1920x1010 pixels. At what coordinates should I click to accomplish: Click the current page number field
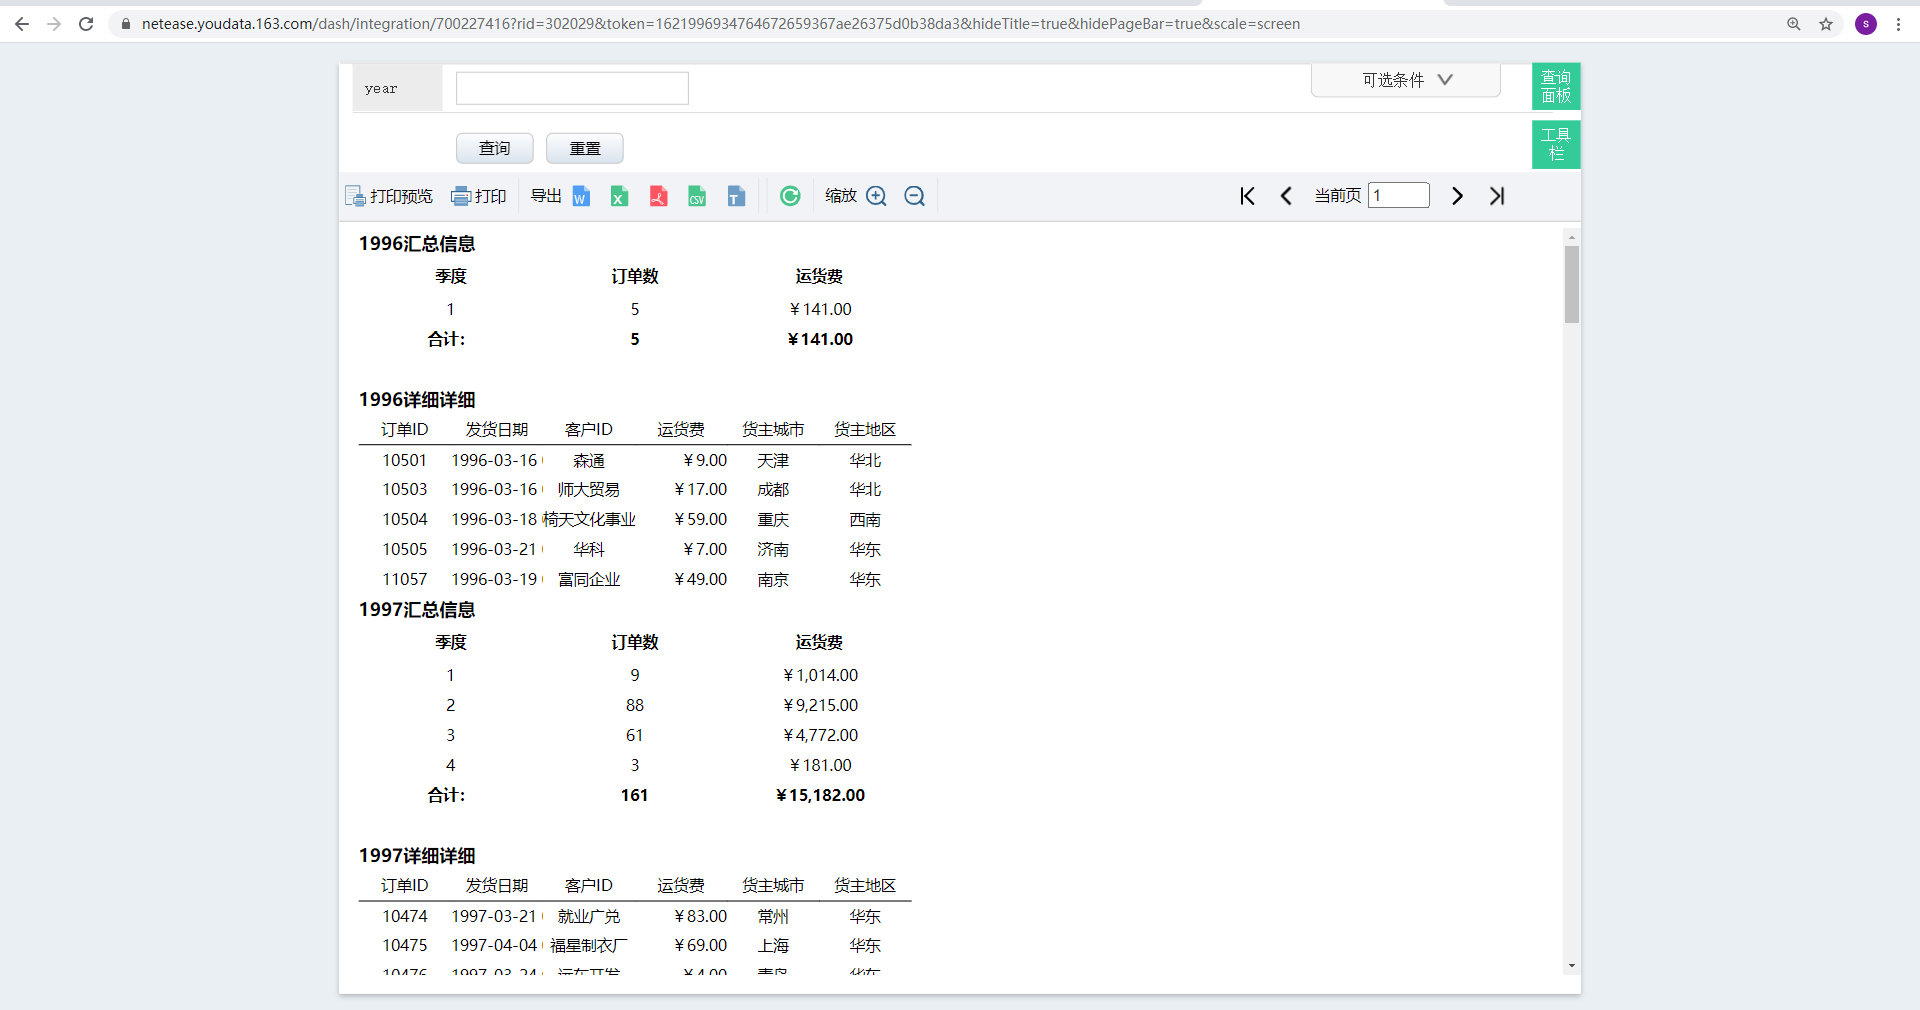(1398, 196)
